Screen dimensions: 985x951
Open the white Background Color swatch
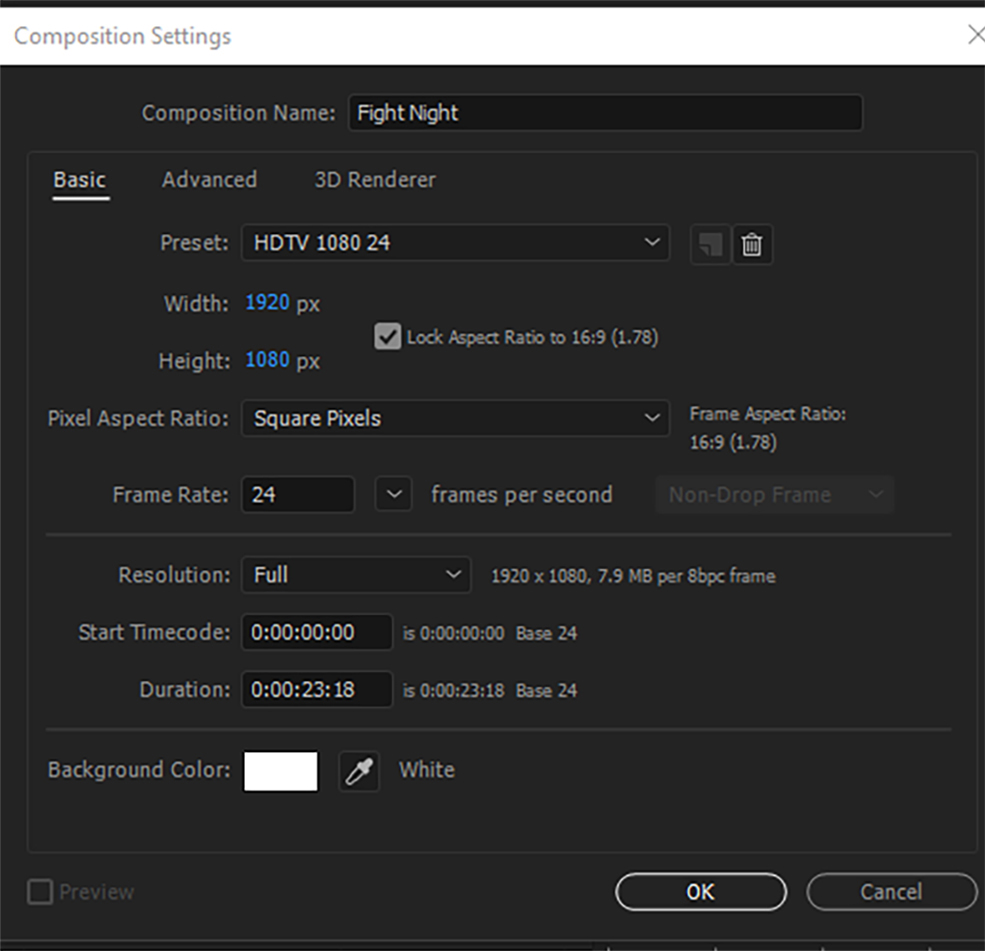tap(281, 771)
